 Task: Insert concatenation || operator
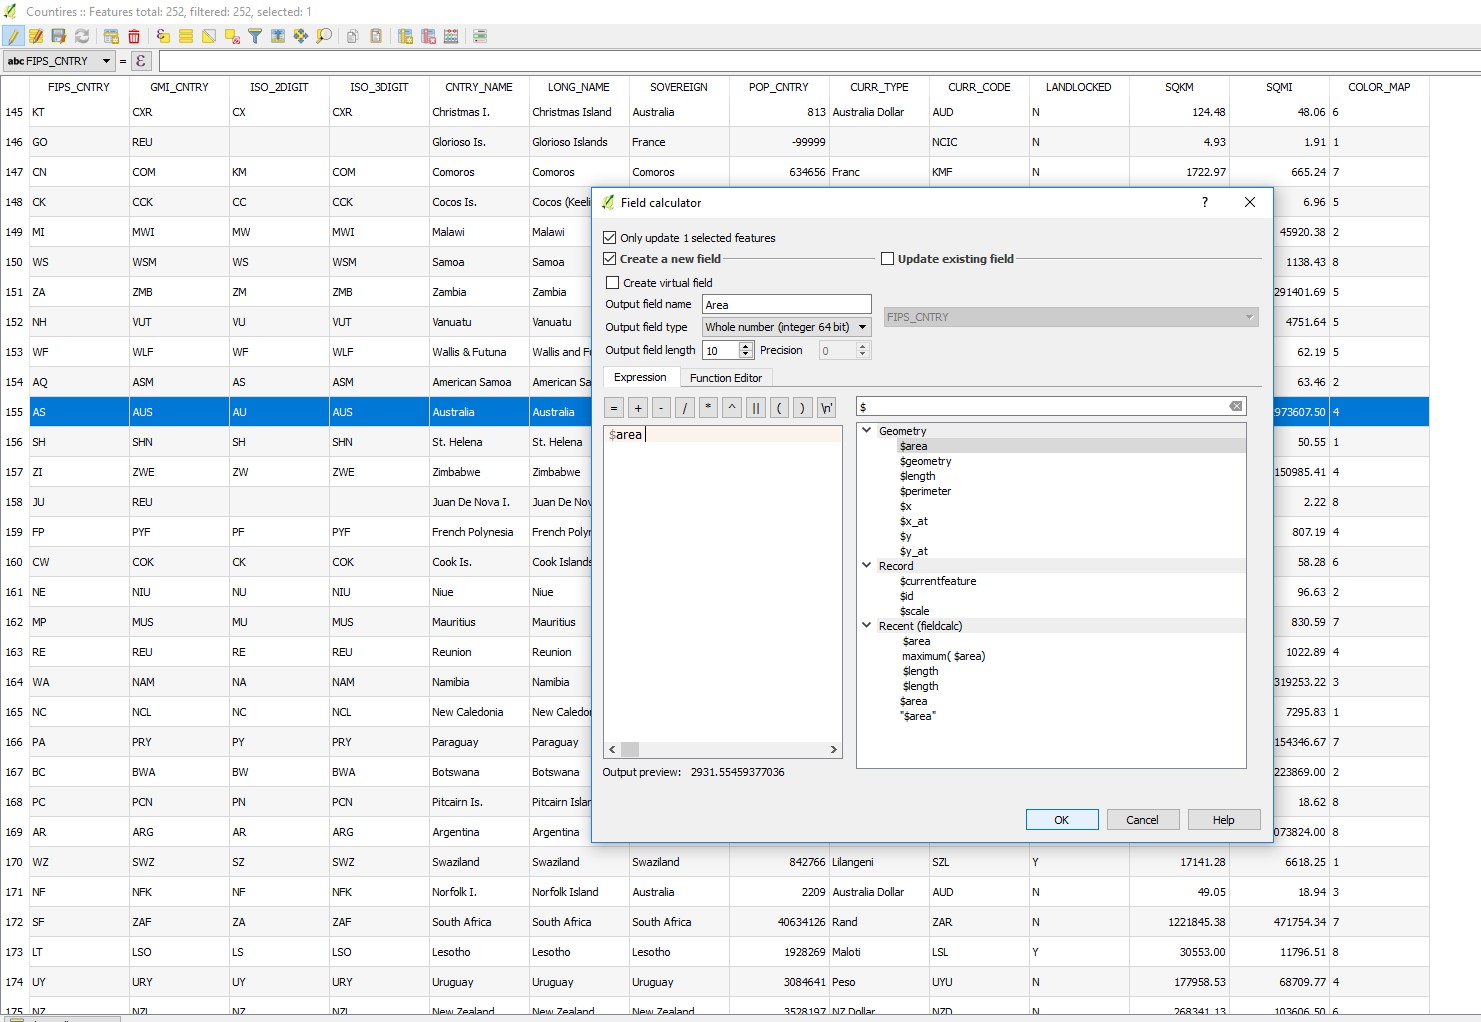(755, 408)
